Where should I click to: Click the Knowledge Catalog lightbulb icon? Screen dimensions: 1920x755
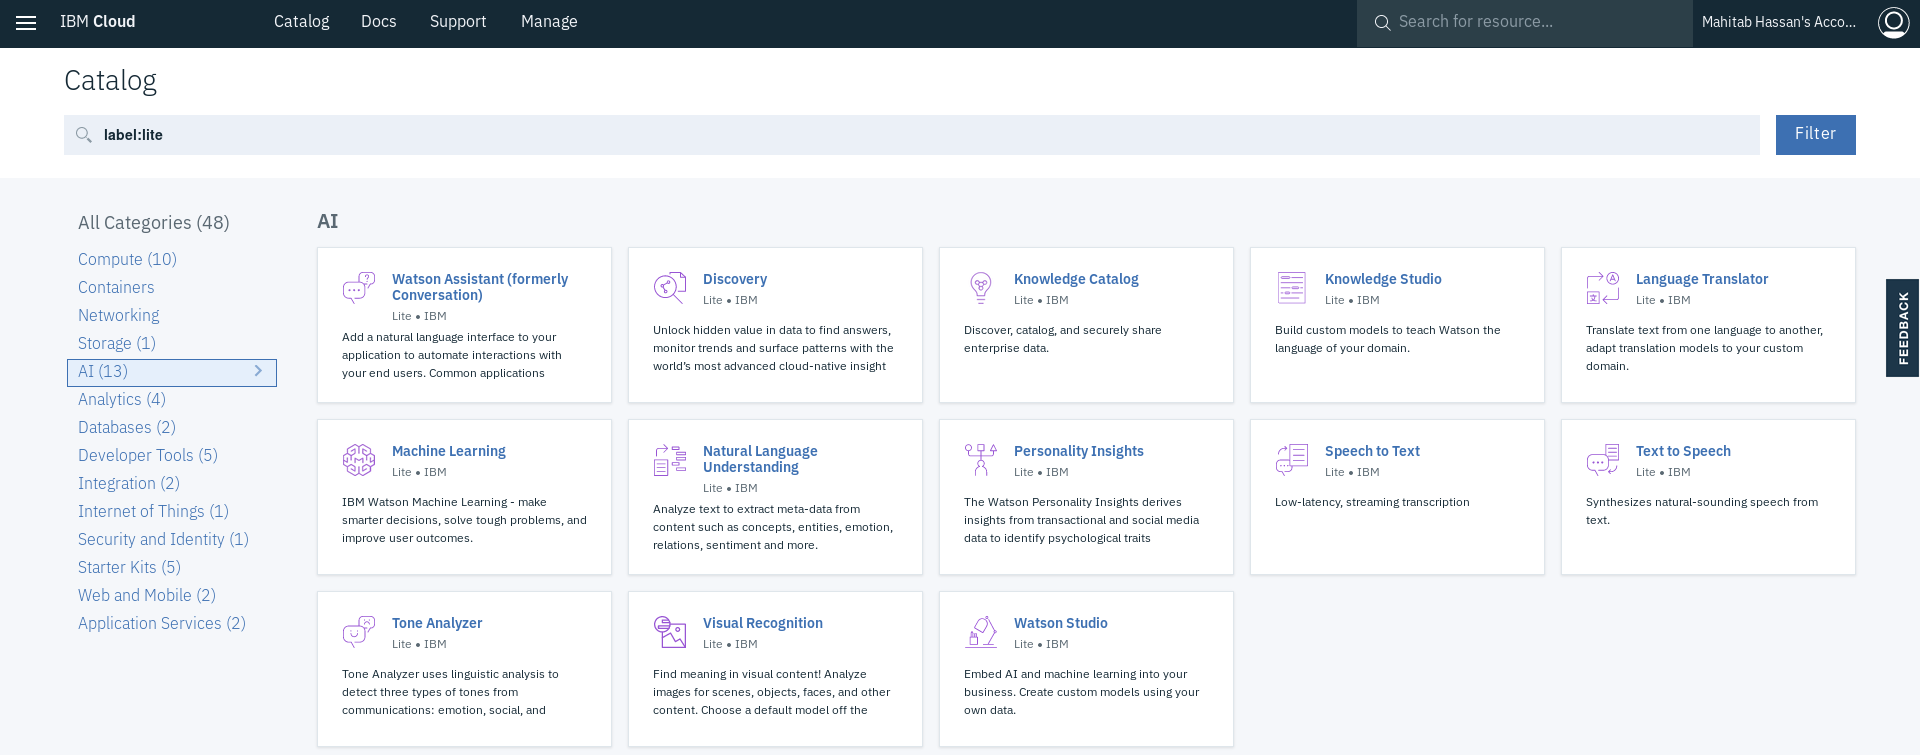pyautogui.click(x=981, y=288)
